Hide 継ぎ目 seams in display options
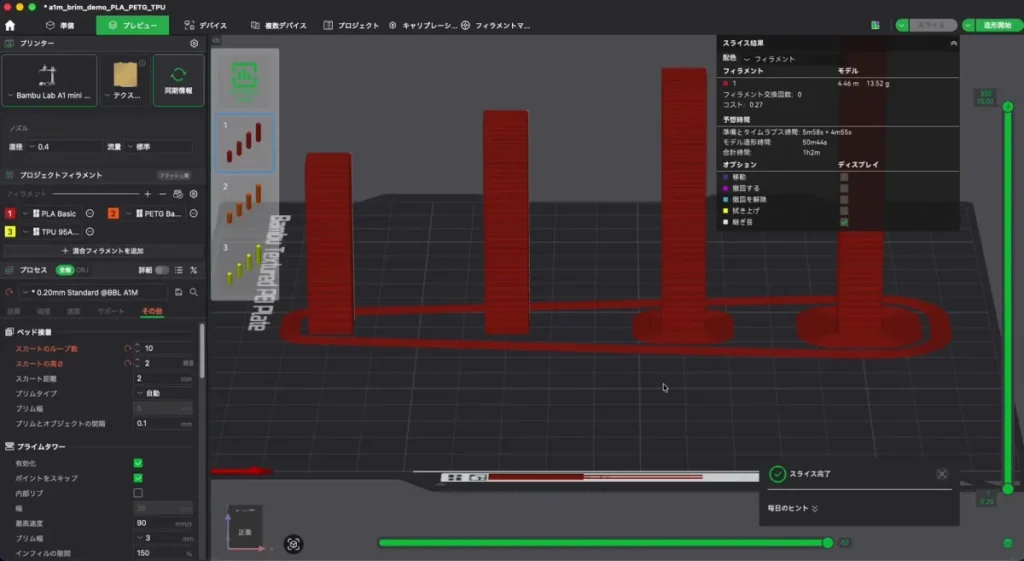This screenshot has height=561, width=1024. tap(844, 222)
